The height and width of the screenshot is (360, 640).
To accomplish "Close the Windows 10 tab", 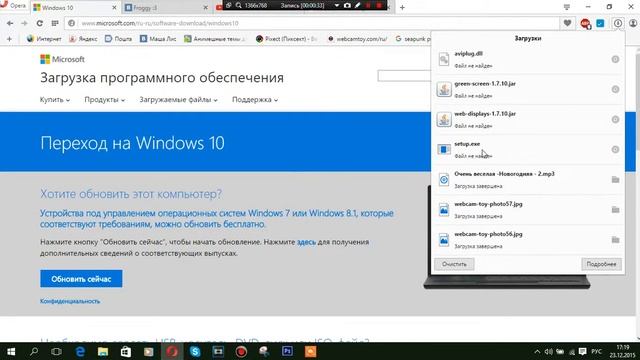I will (x=114, y=7).
